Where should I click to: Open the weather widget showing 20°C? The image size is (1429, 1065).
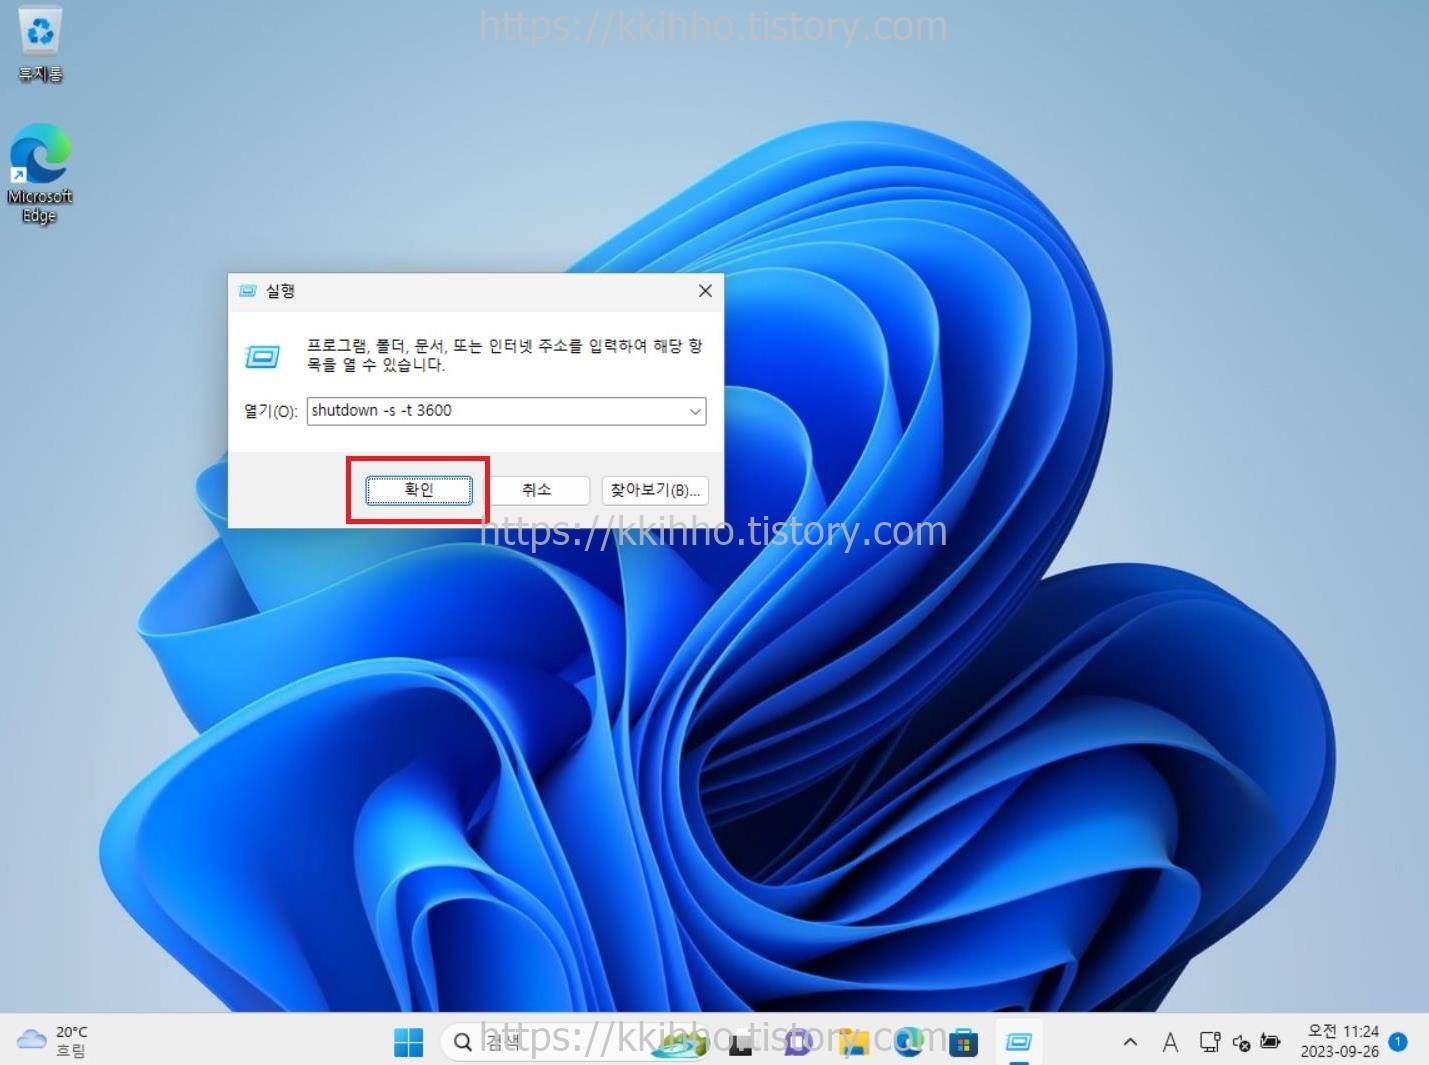[52, 1041]
